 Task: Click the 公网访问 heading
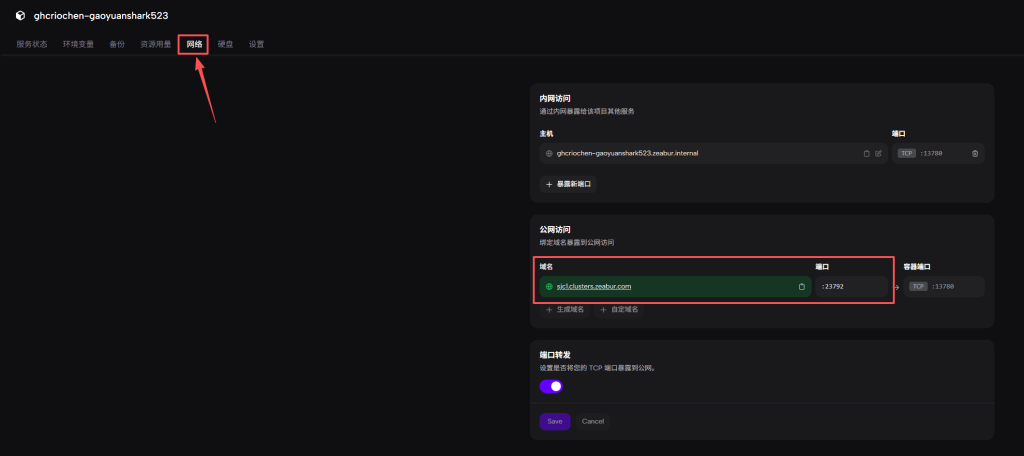[x=555, y=230]
